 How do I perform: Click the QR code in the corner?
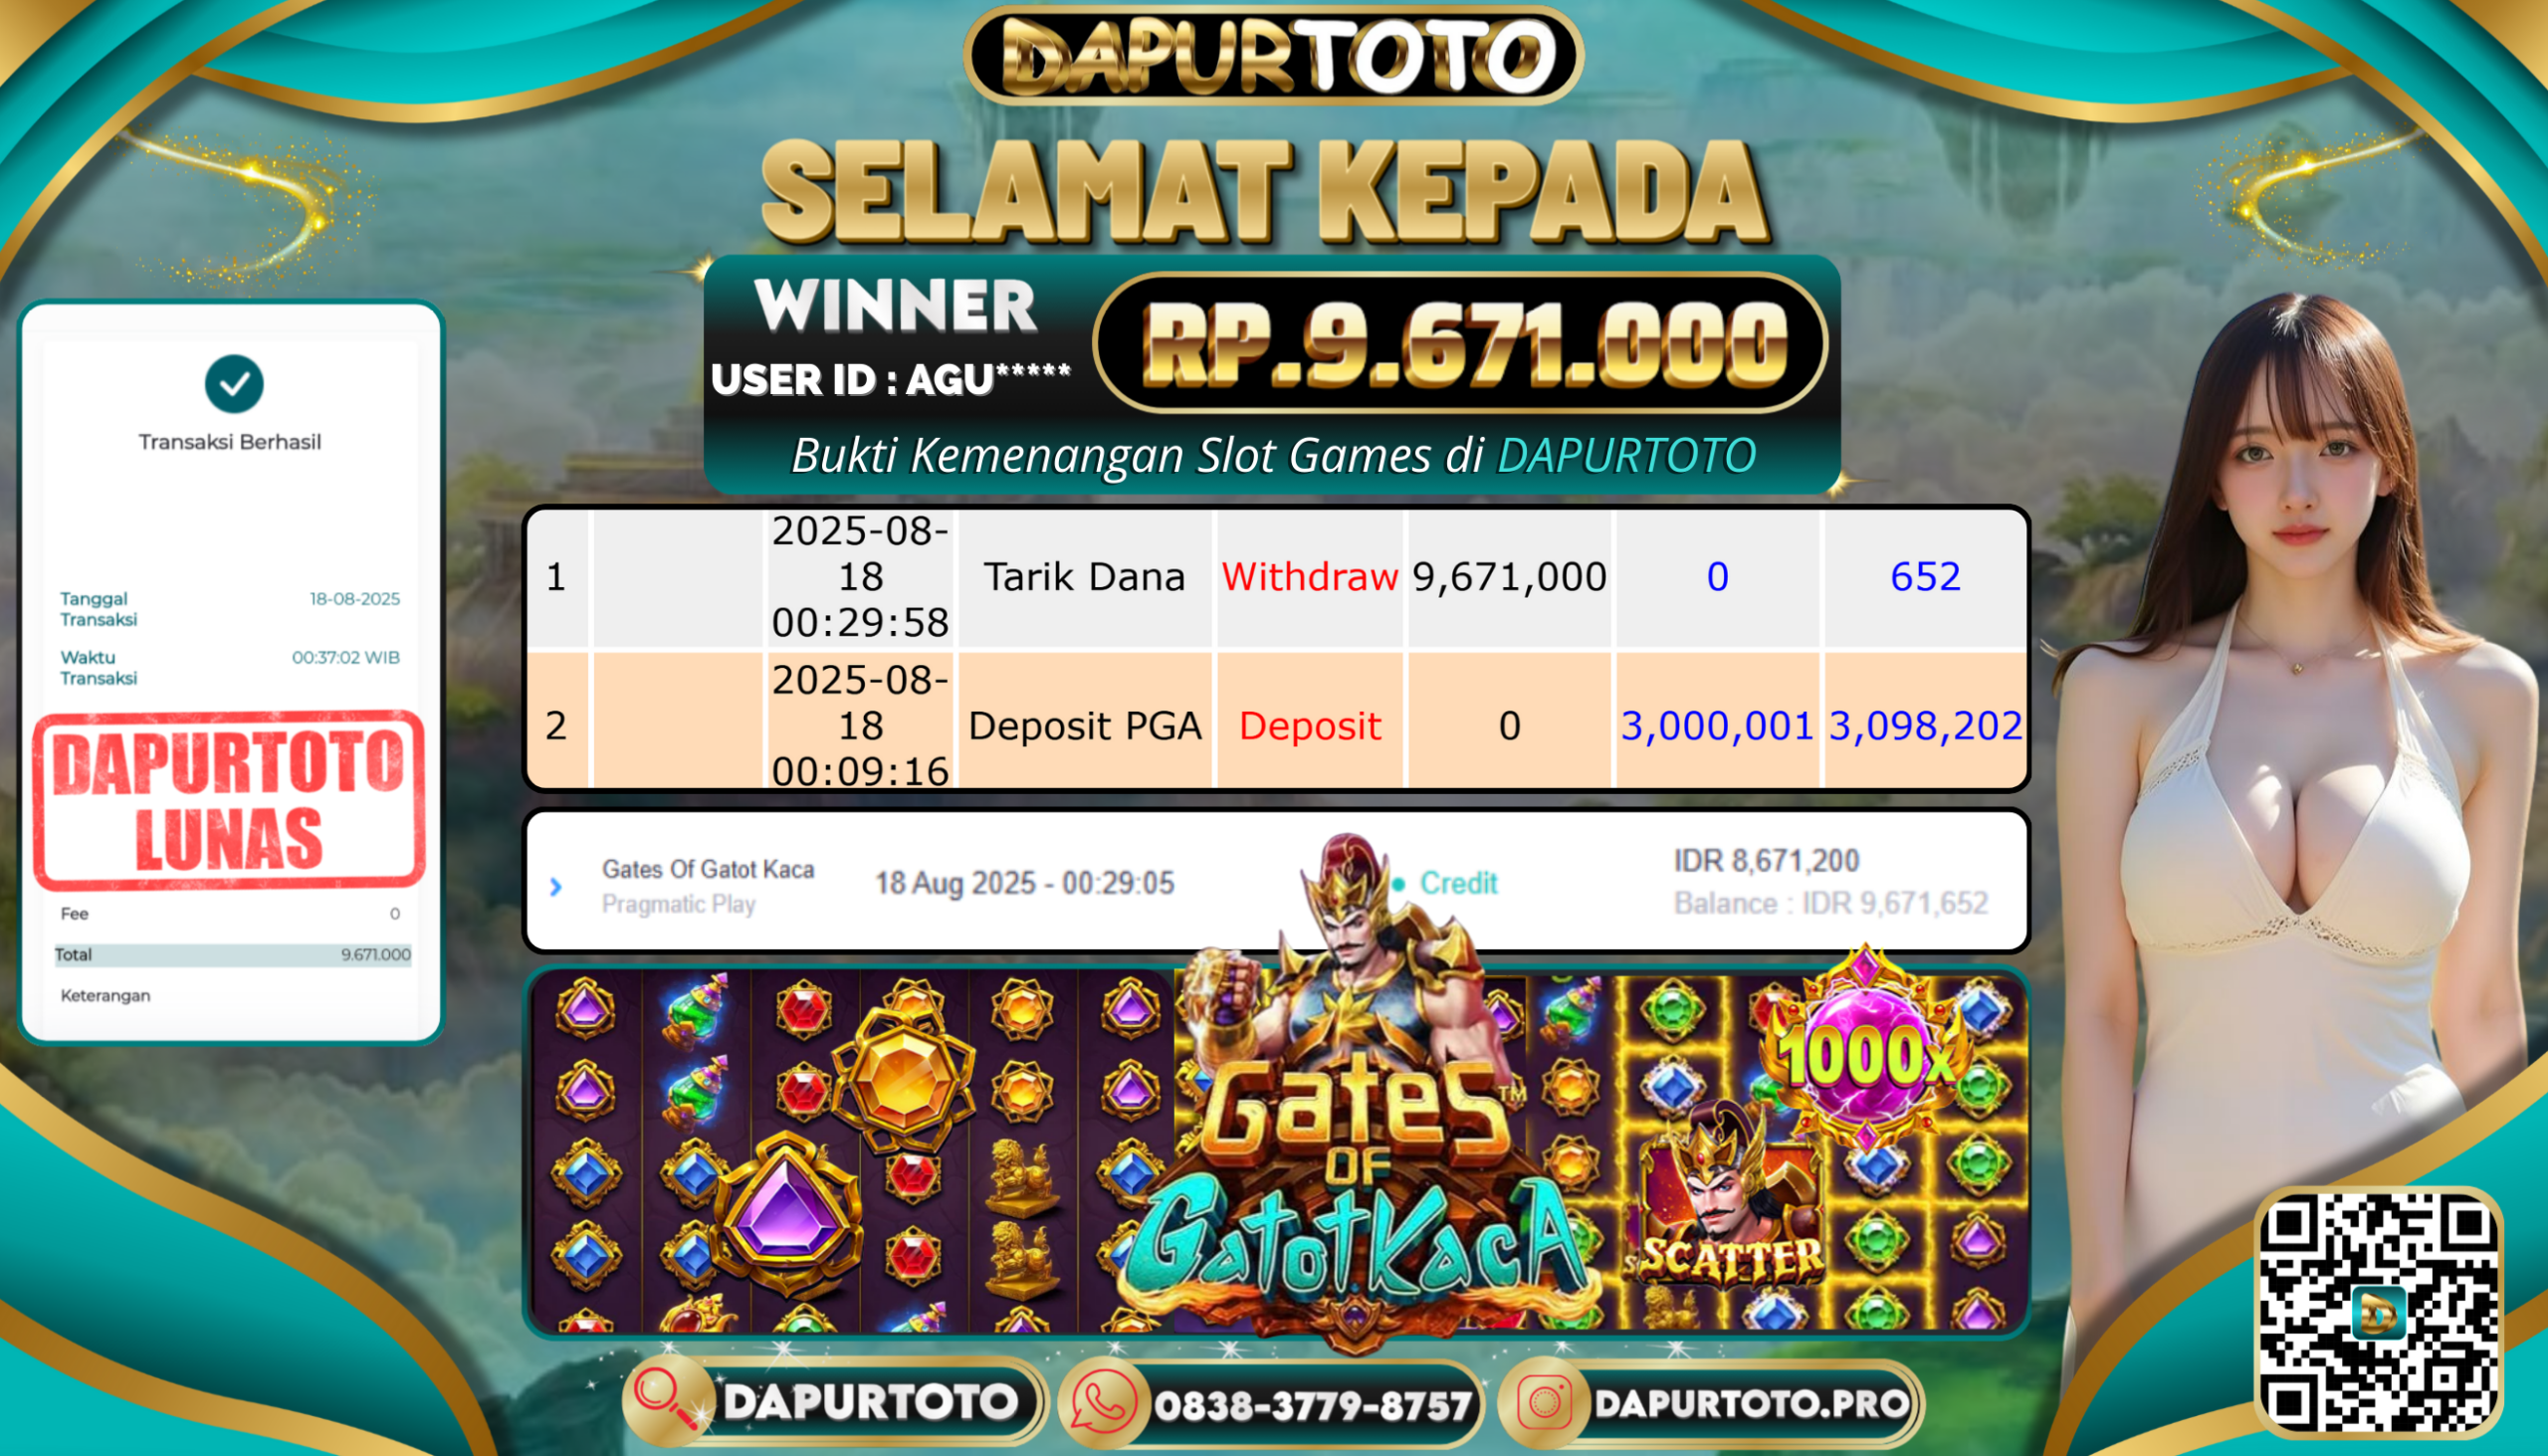[2378, 1311]
